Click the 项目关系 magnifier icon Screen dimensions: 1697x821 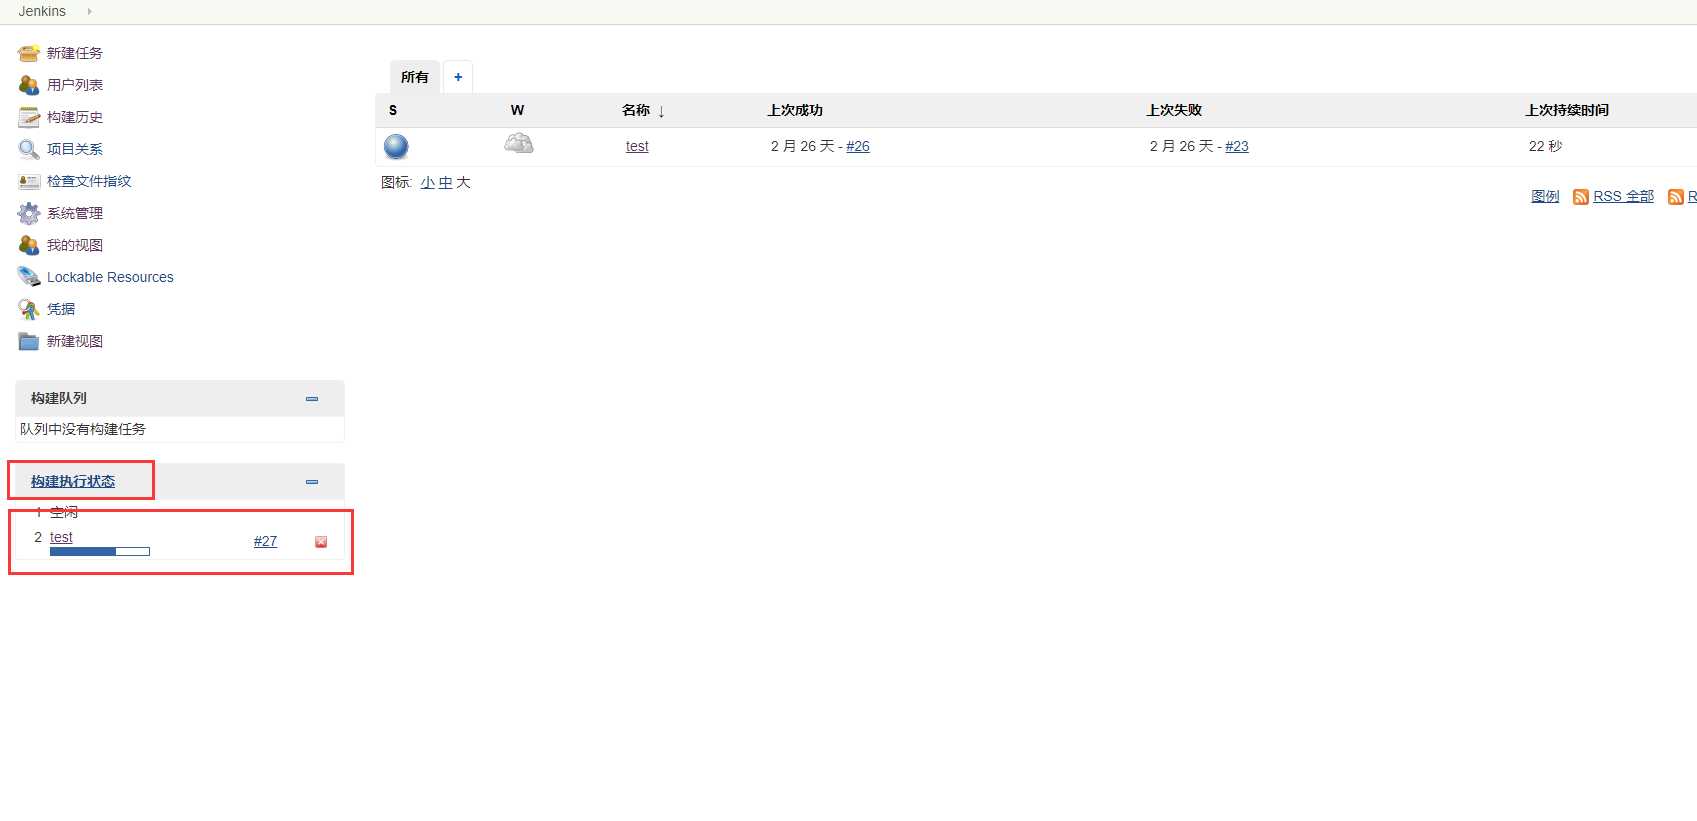pos(29,149)
